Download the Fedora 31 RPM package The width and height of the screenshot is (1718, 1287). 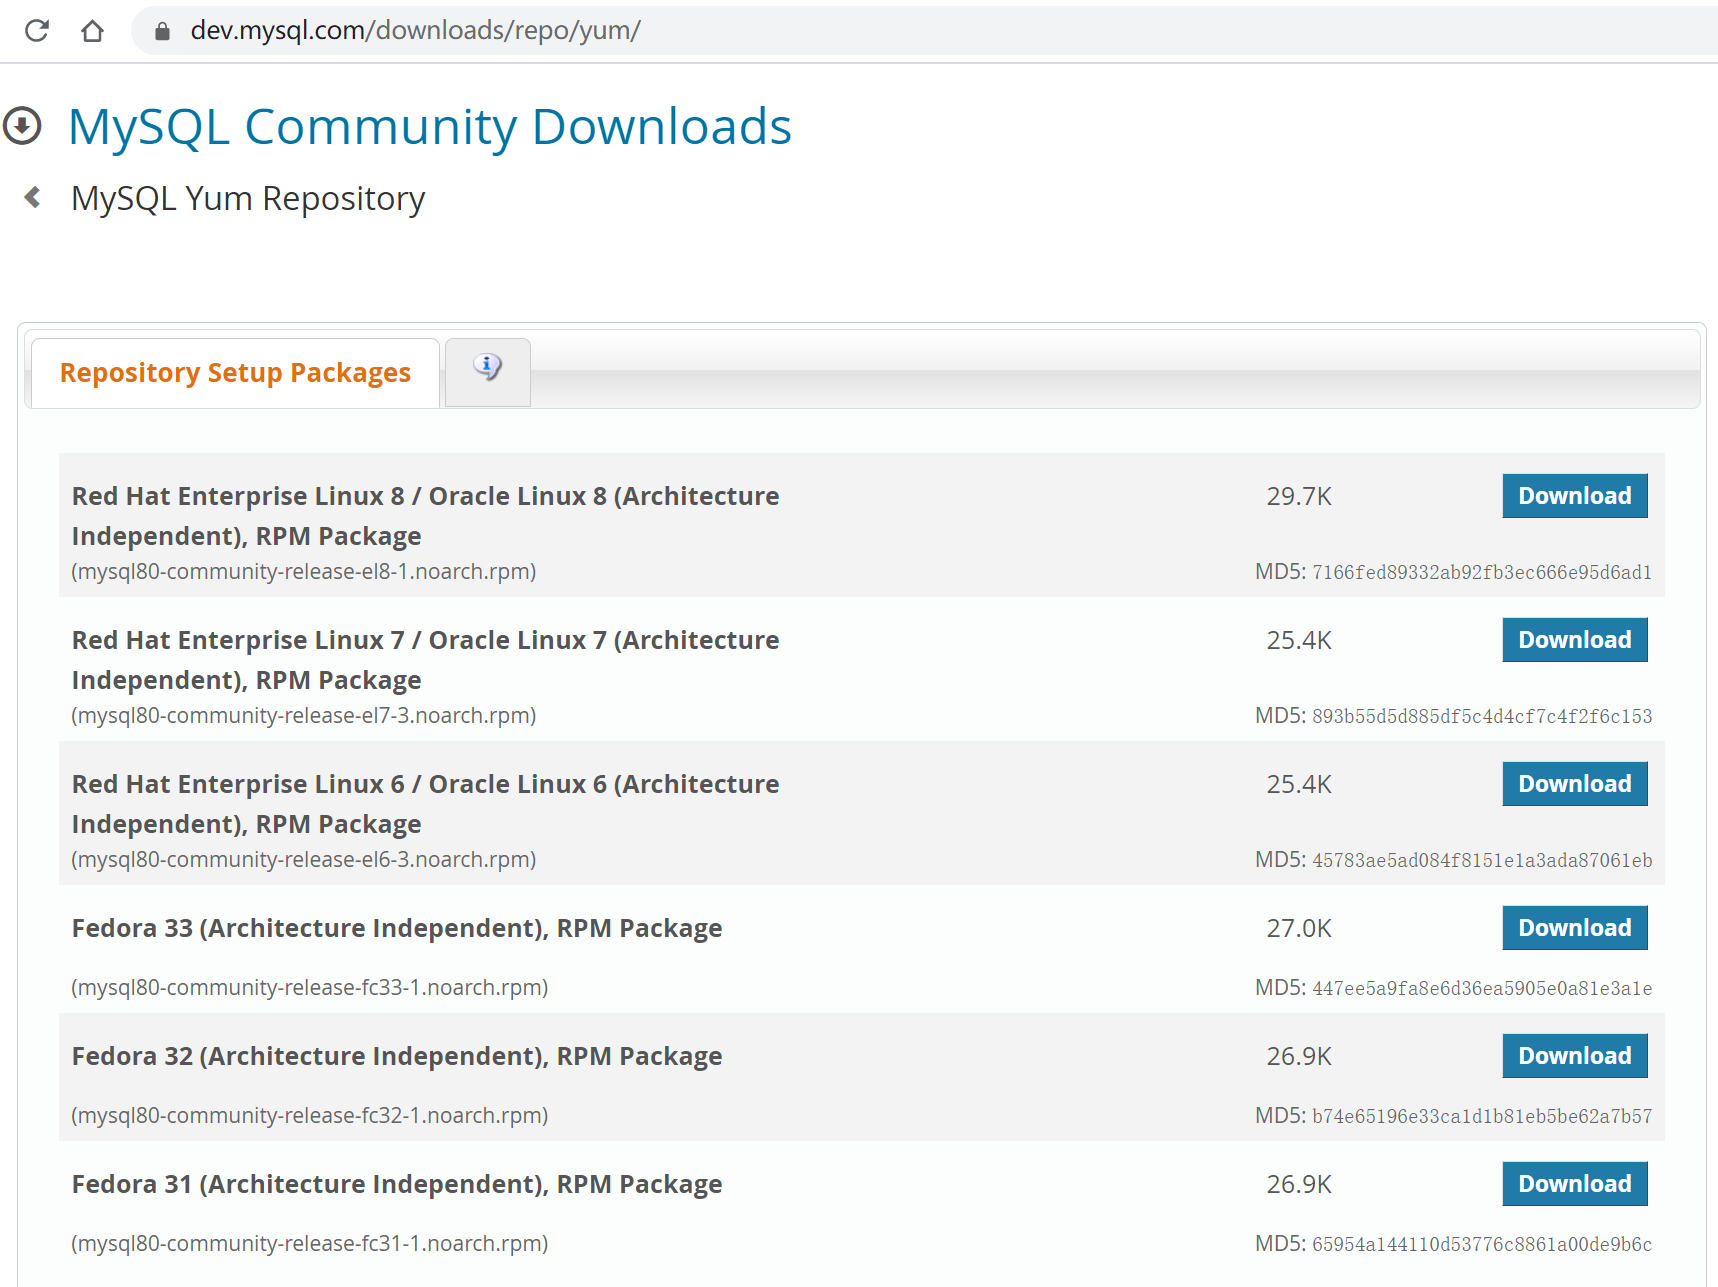1575,1184
